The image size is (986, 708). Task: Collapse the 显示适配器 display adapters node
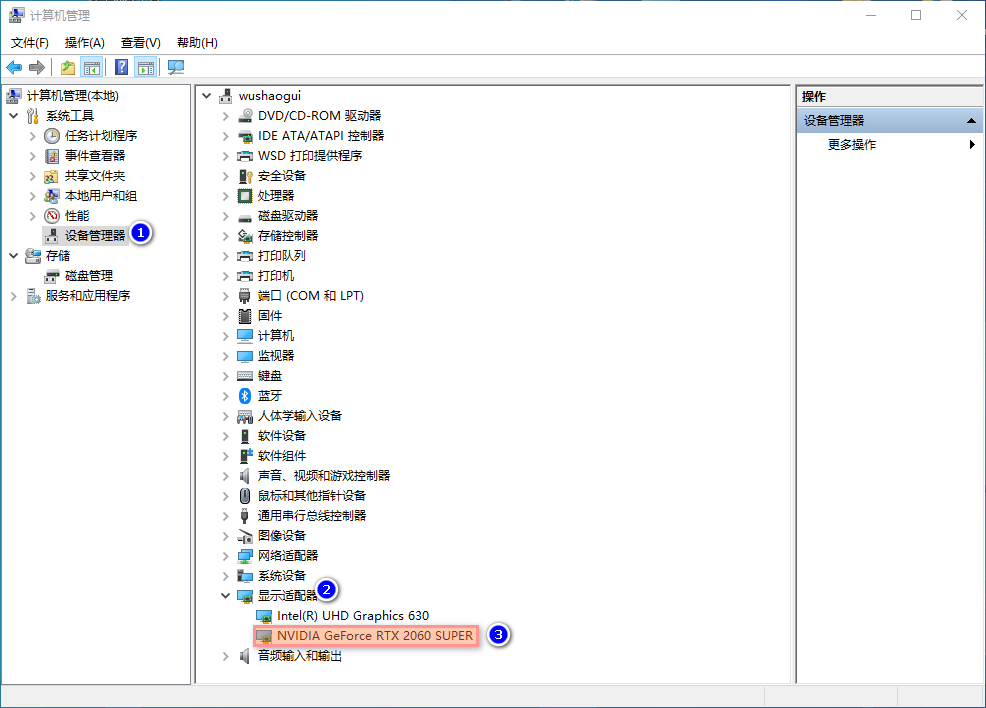click(225, 596)
